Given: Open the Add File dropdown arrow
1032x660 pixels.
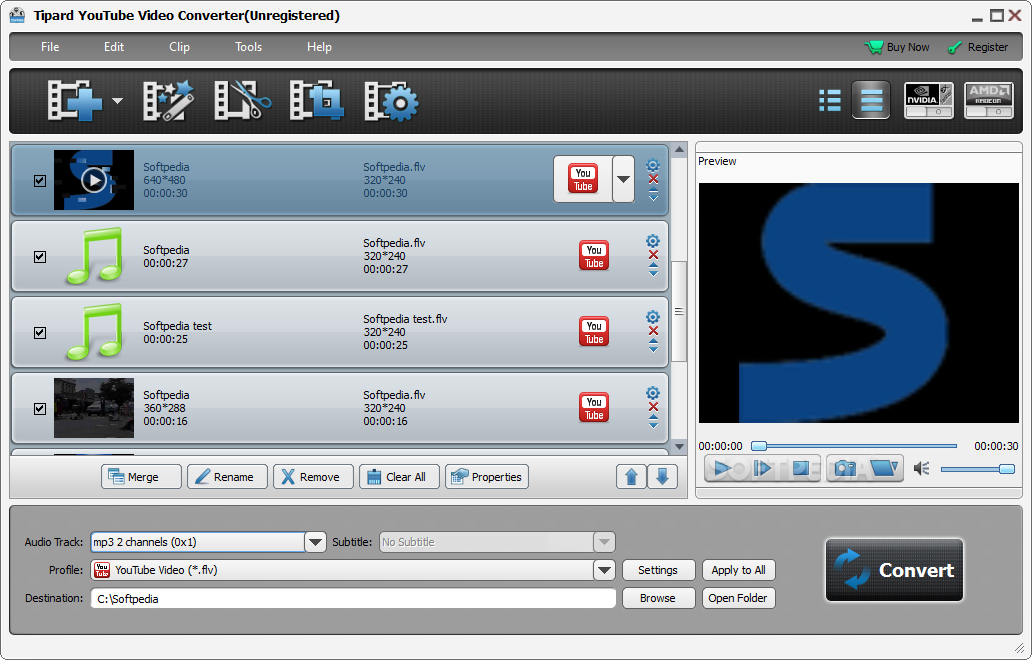Looking at the screenshot, I should [117, 101].
